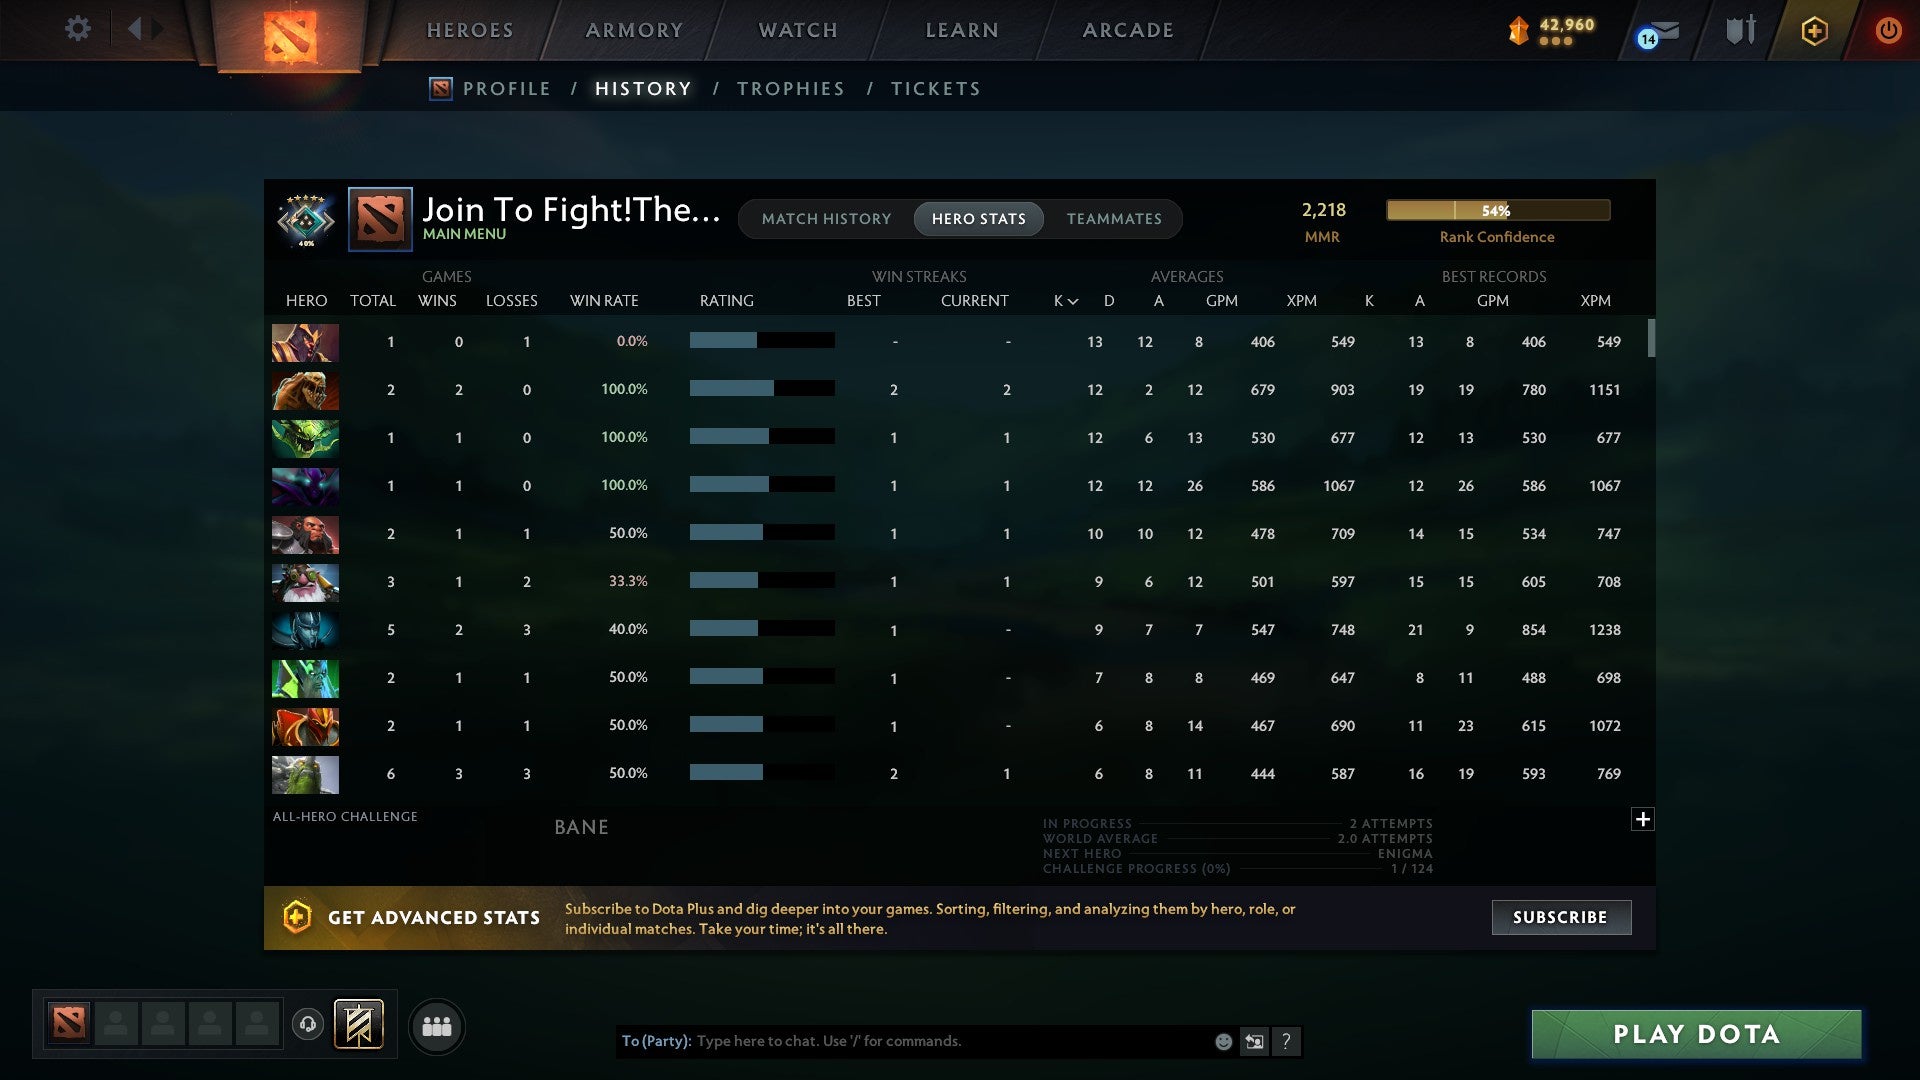Image resolution: width=1920 pixels, height=1080 pixels.
Task: Open the TEAMMATES tab
Action: (1114, 218)
